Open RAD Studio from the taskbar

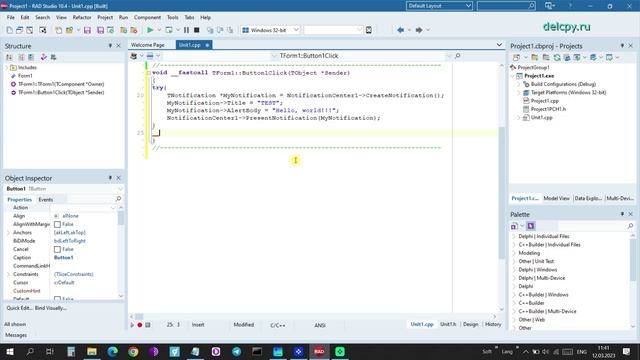pyautogui.click(x=319, y=351)
